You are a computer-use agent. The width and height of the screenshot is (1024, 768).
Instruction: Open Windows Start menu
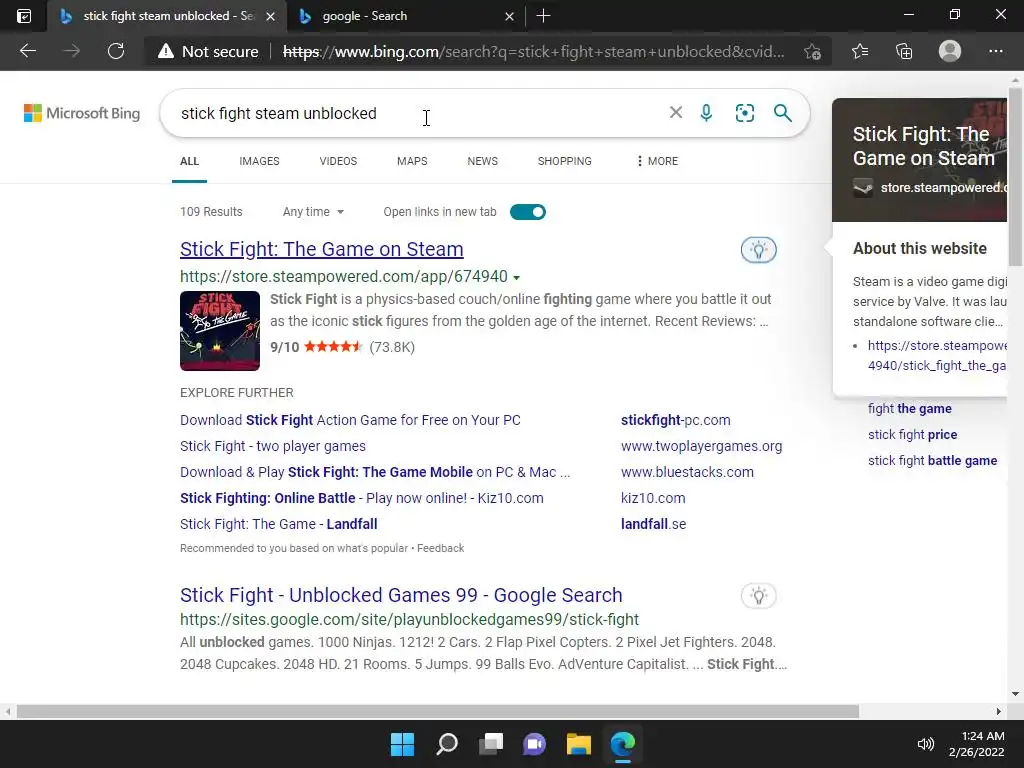(402, 744)
